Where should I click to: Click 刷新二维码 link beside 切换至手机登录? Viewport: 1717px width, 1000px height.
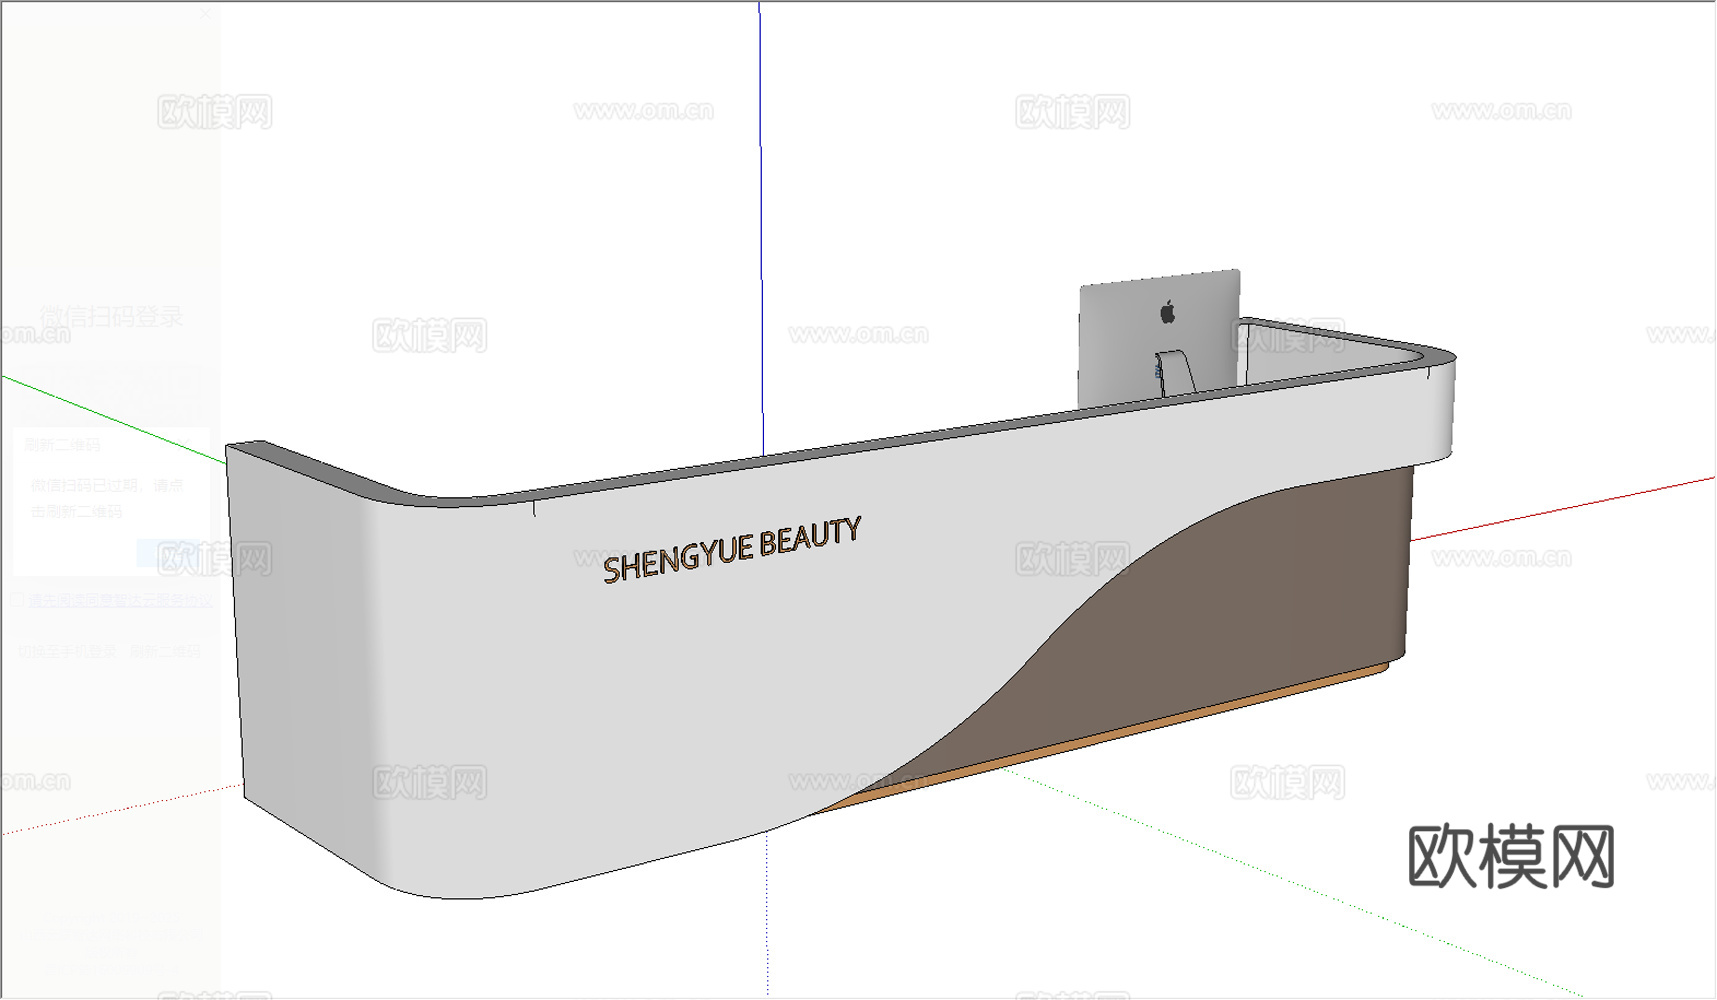point(165,651)
